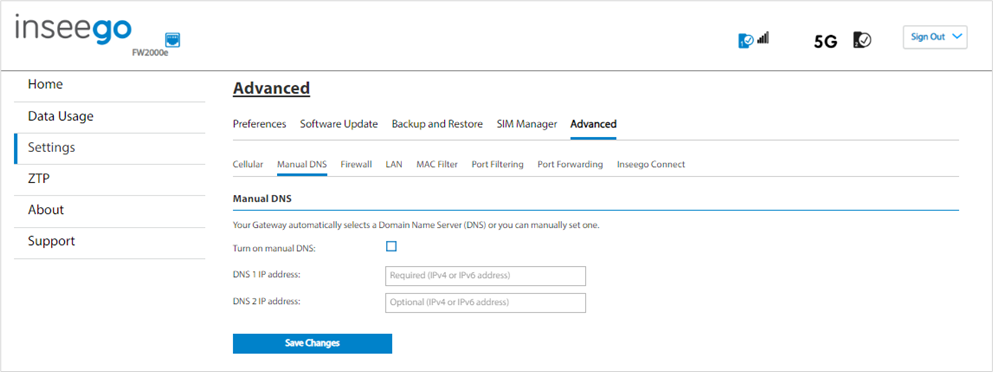Click the Save Changes button
Image resolution: width=993 pixels, height=372 pixels.
pyautogui.click(x=312, y=343)
